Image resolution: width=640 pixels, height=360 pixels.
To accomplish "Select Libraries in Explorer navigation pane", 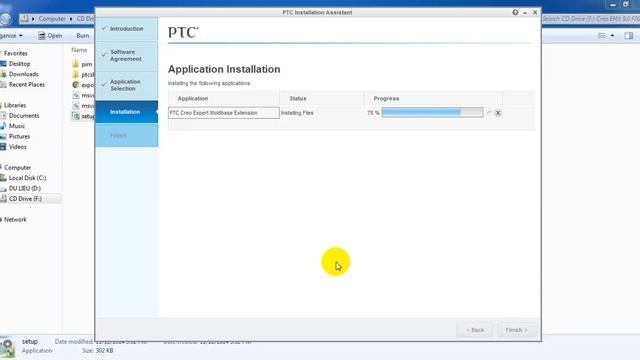I will [14, 105].
